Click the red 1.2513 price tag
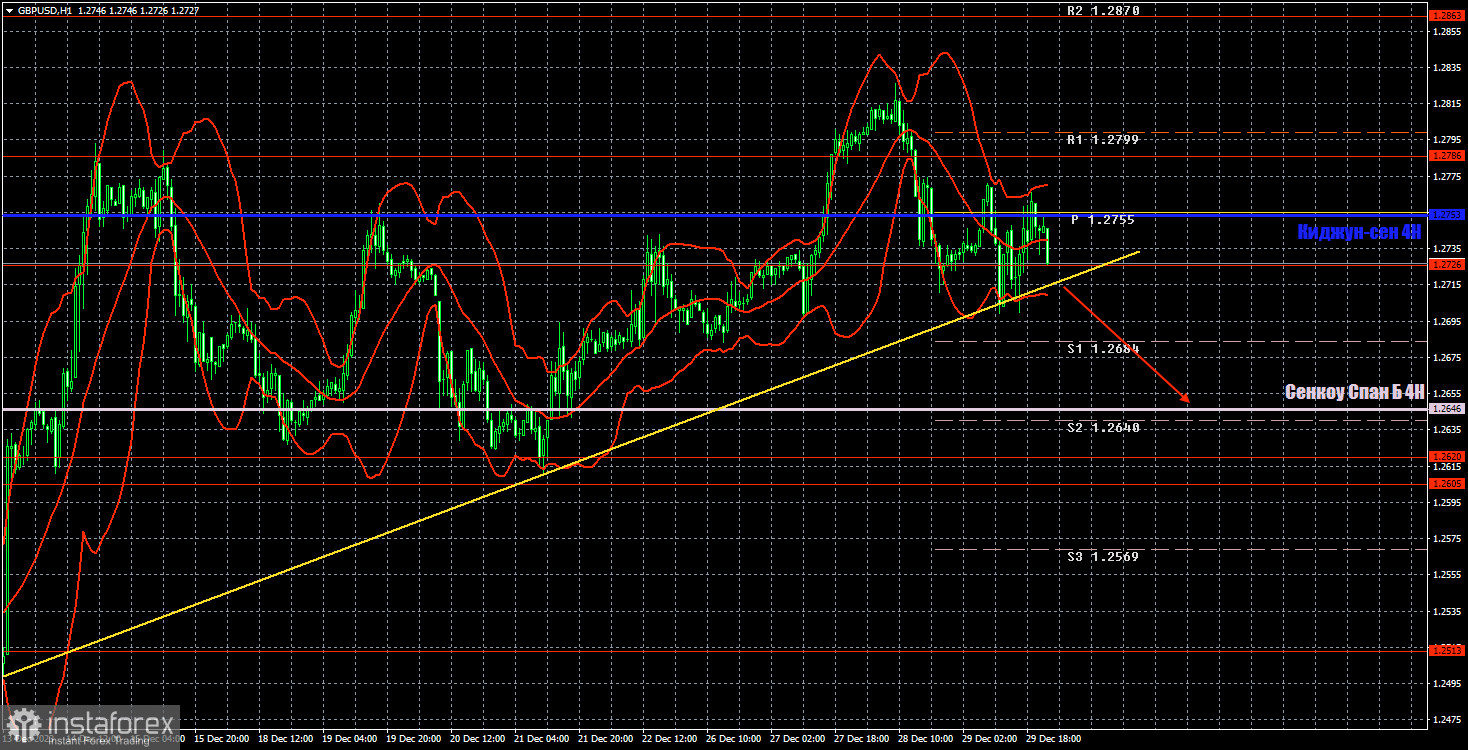 tap(1448, 650)
